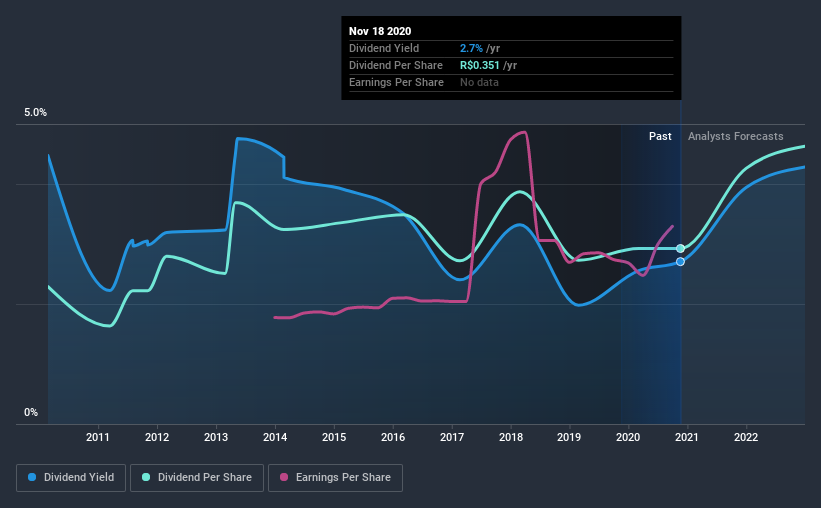This screenshot has width=821, height=508.
Task: Click the 2011 x-axis year label
Action: click(97, 437)
